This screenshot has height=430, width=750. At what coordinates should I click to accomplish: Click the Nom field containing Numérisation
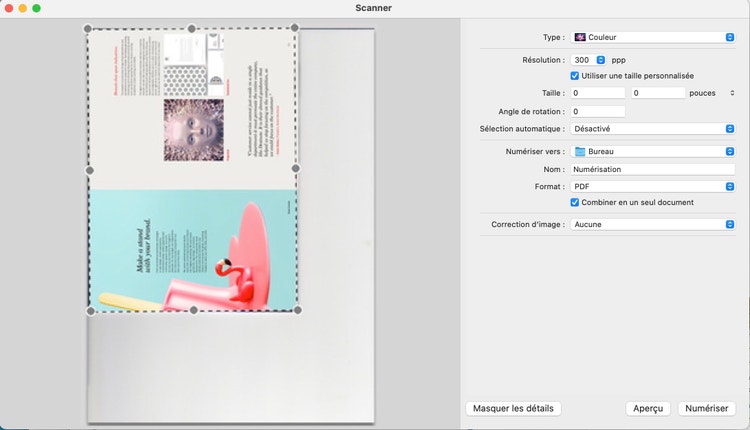[x=652, y=169]
